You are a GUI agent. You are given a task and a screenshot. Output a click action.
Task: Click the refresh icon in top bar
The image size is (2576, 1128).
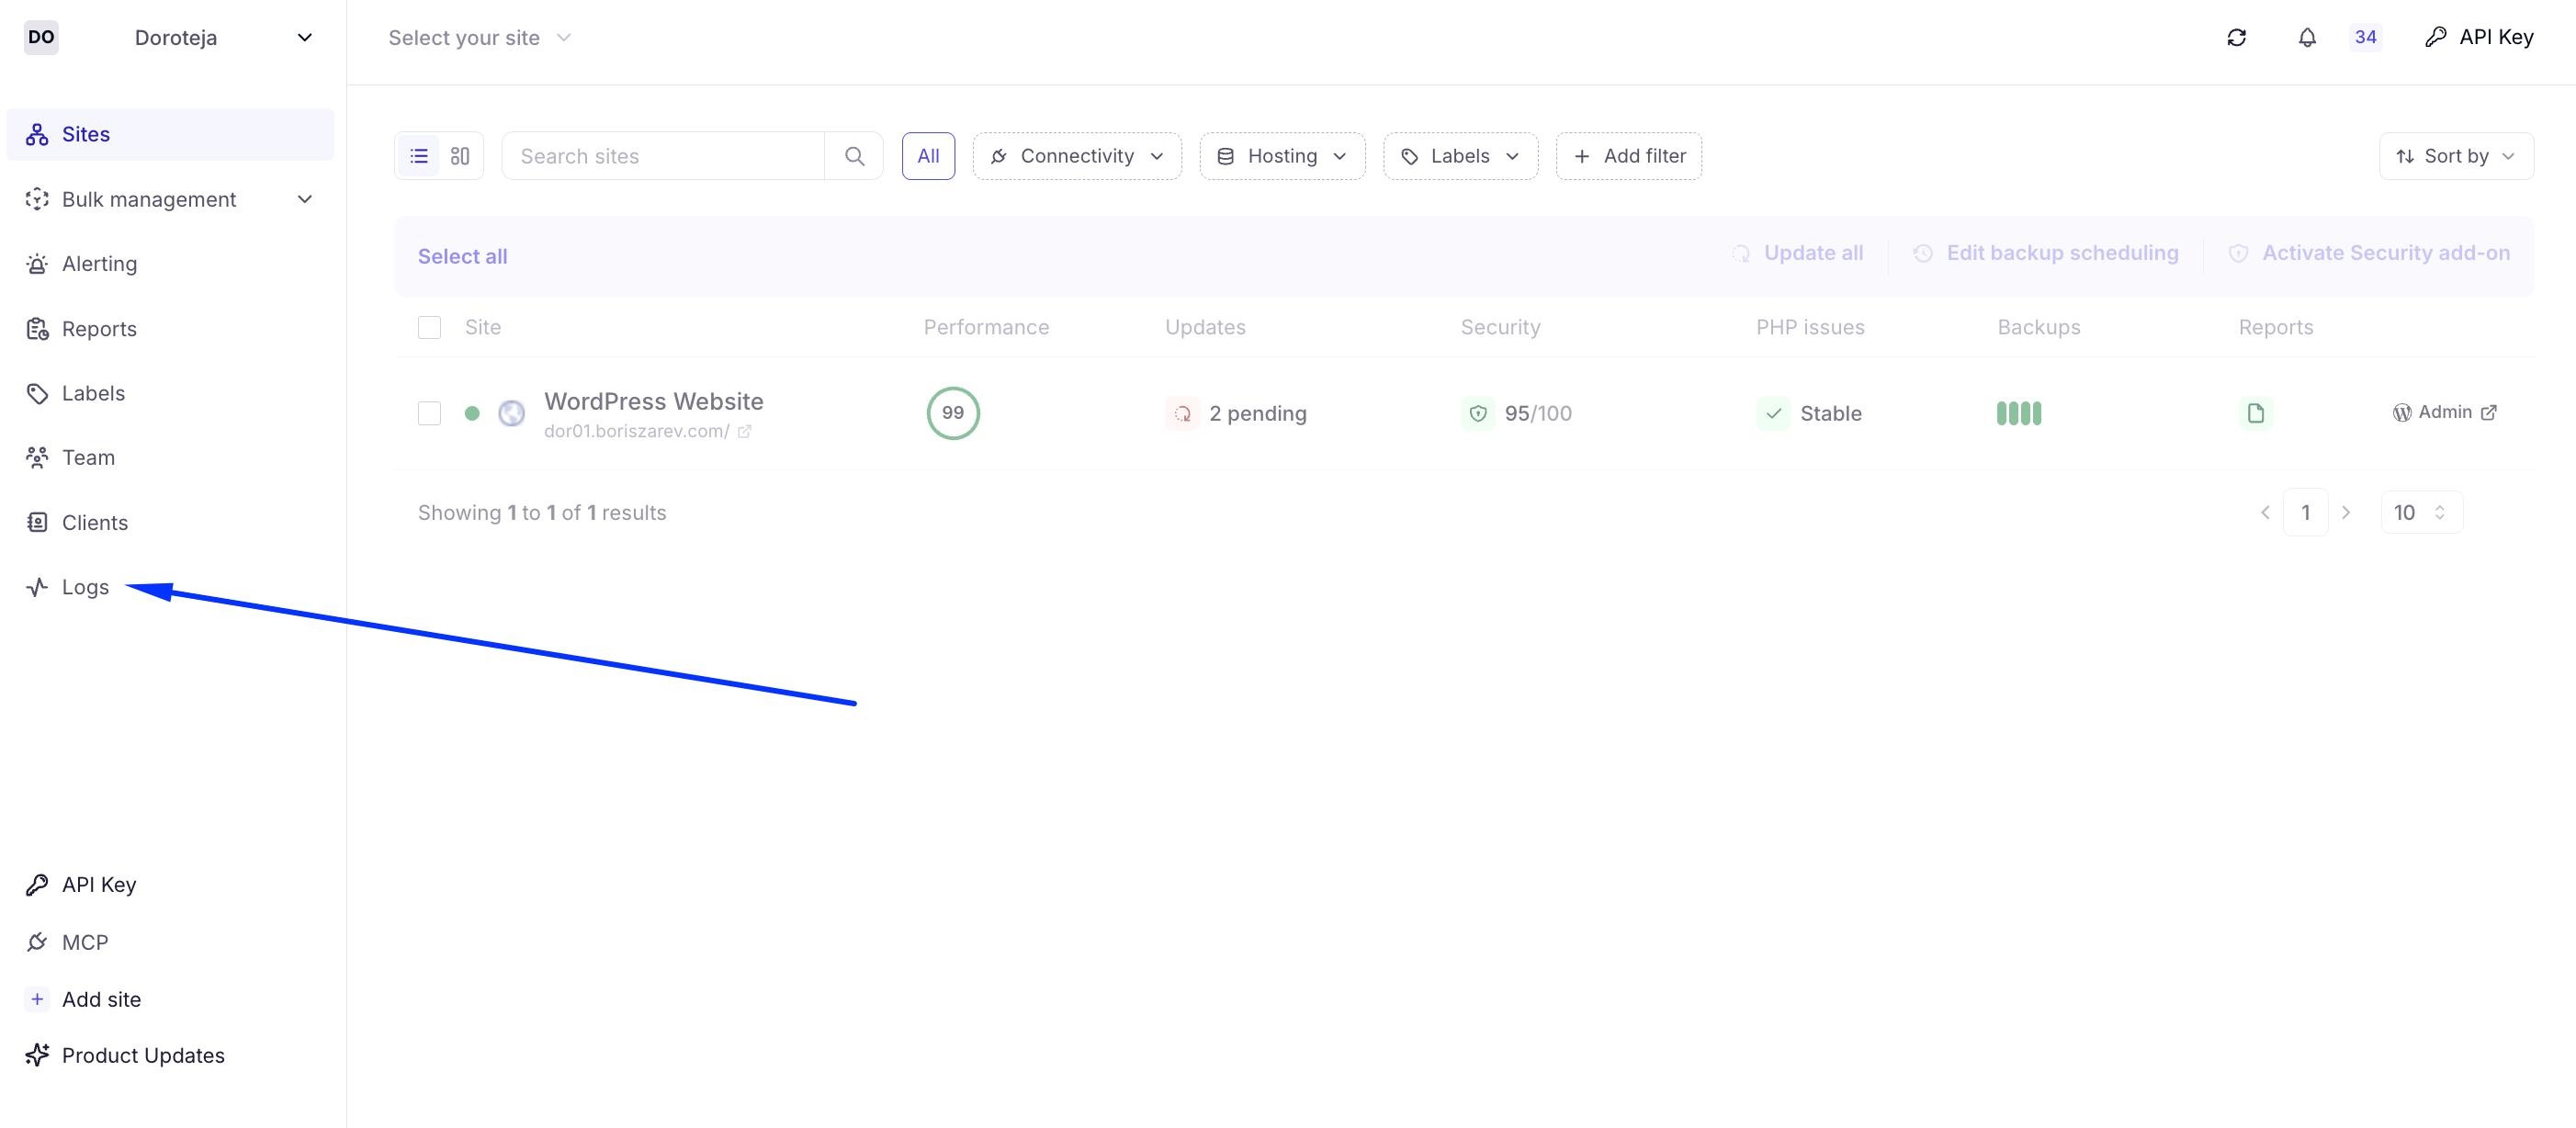[2237, 38]
